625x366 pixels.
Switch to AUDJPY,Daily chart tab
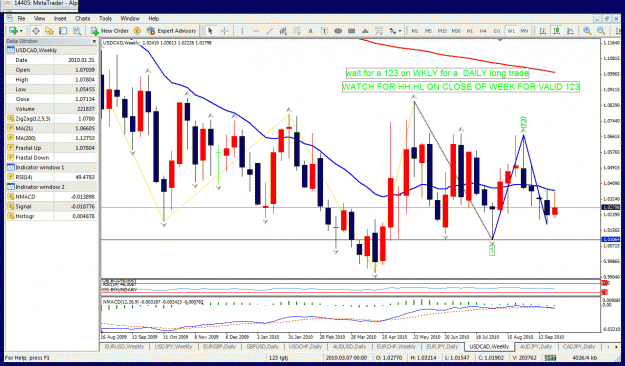pos(536,346)
